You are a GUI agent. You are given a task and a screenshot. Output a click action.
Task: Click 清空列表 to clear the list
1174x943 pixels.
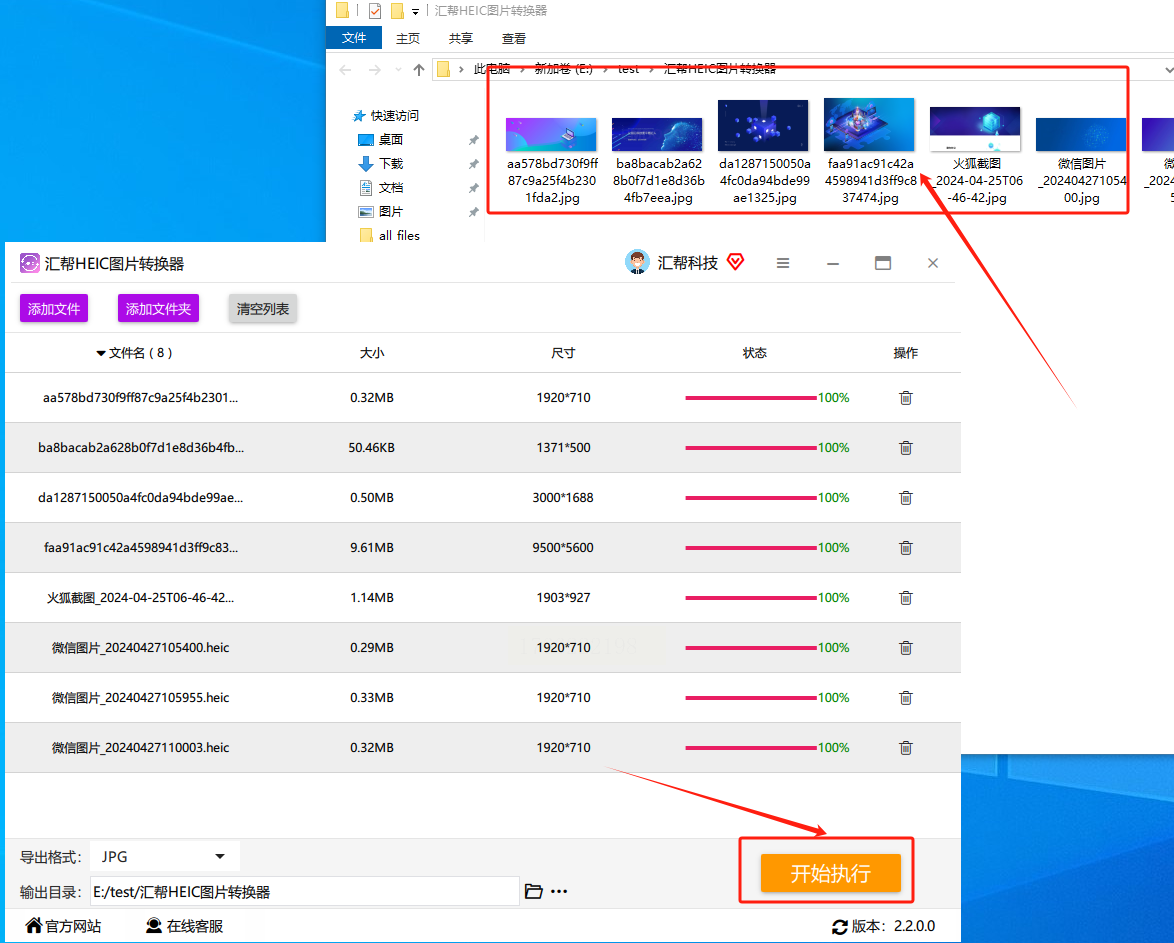[x=263, y=309]
